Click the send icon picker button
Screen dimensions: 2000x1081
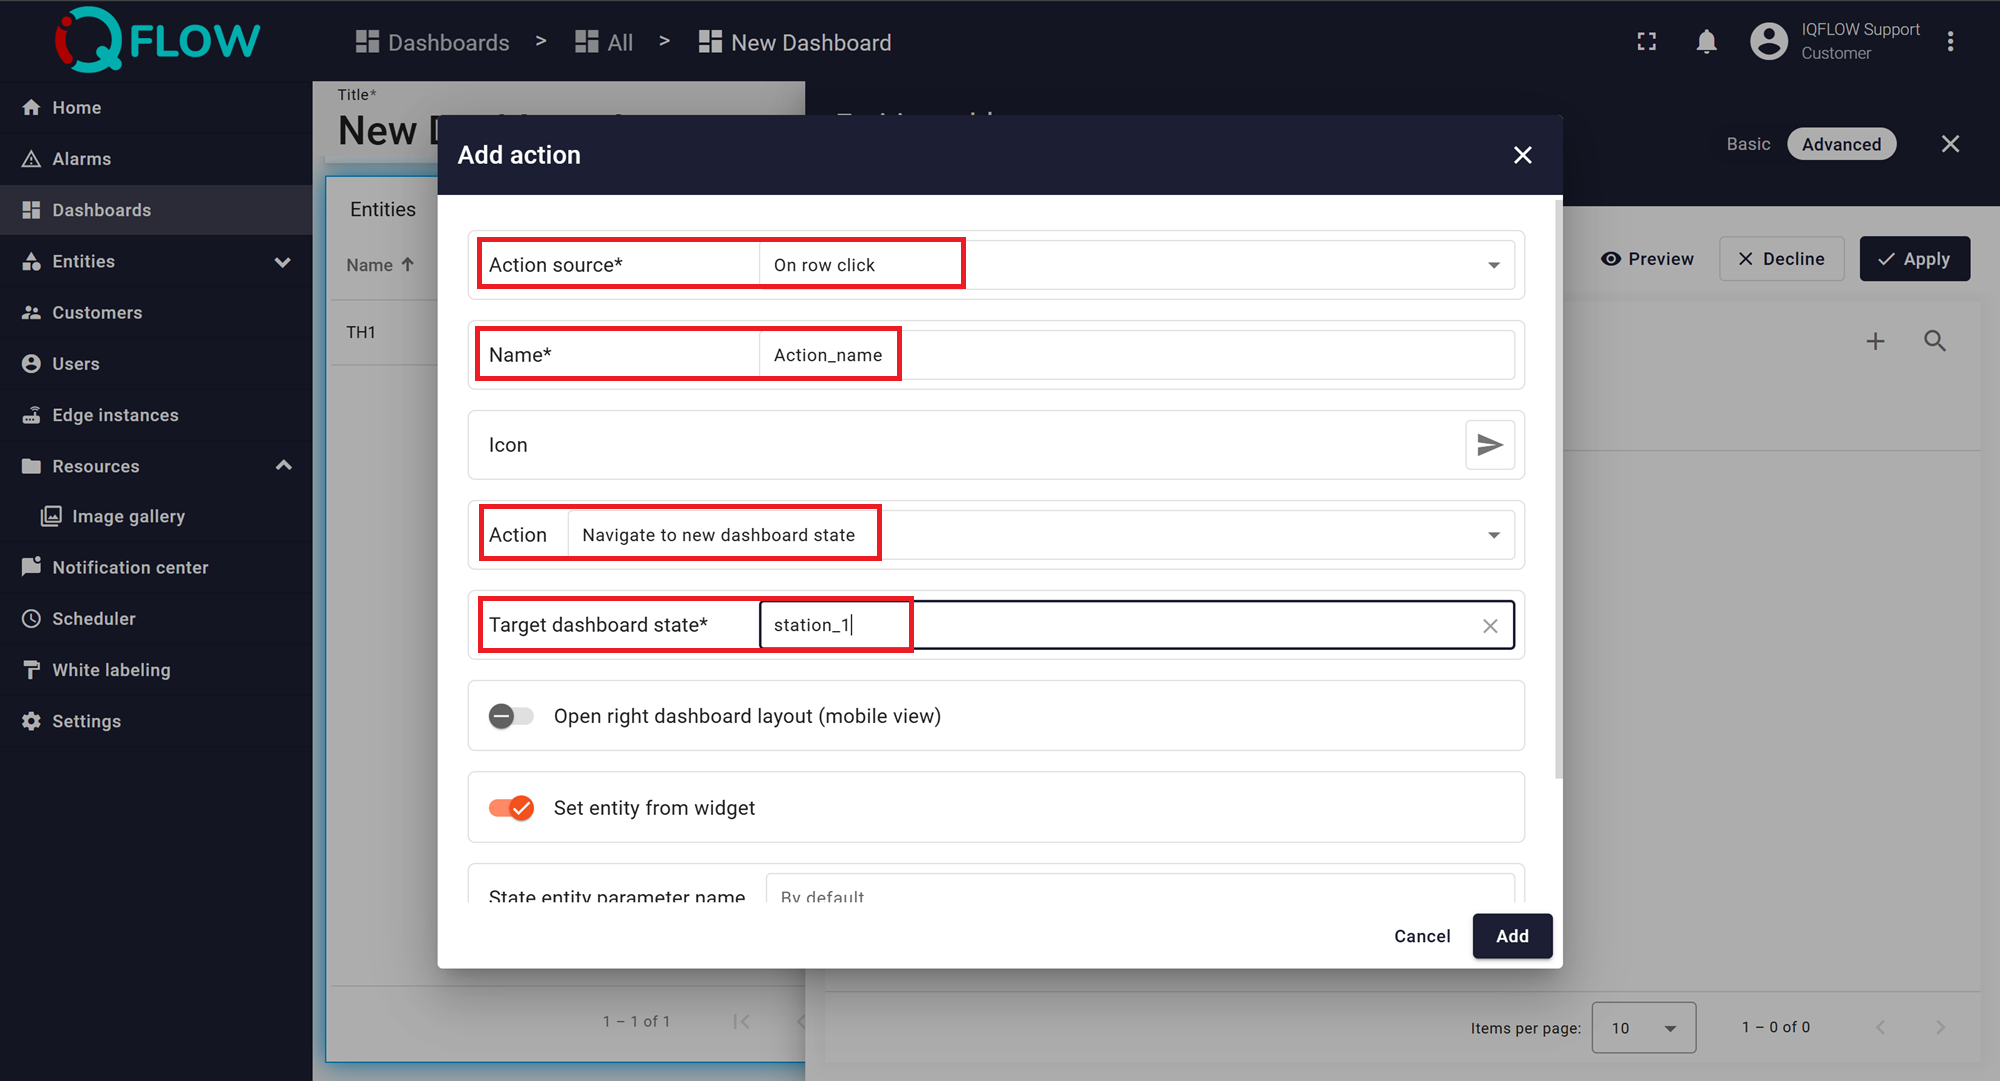tap(1489, 445)
